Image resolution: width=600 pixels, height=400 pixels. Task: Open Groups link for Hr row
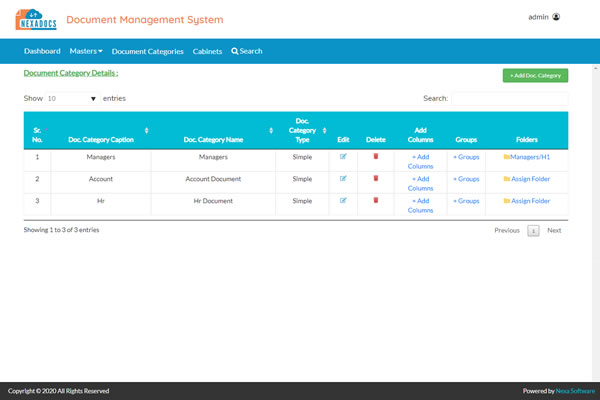point(466,200)
